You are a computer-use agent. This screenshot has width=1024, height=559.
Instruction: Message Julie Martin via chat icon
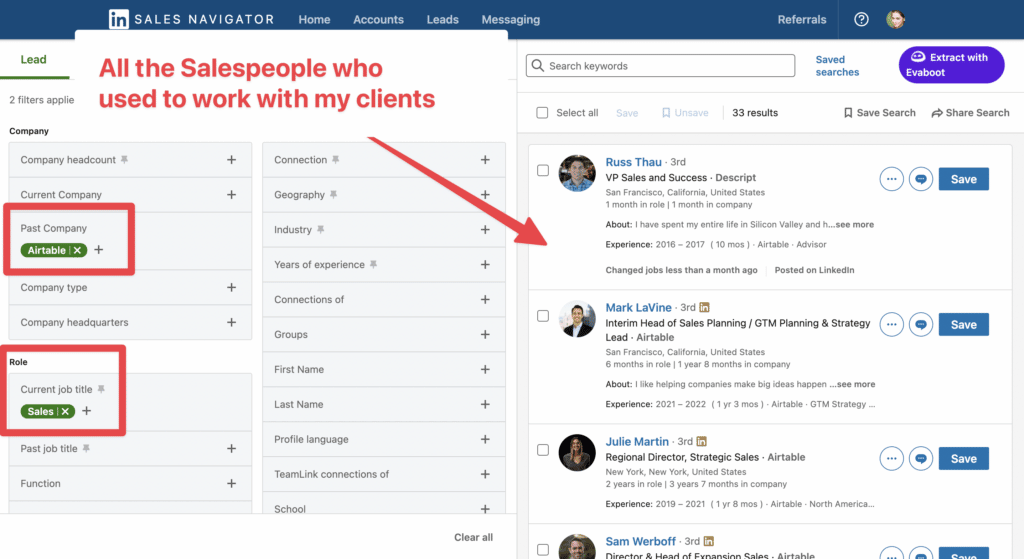(x=921, y=458)
